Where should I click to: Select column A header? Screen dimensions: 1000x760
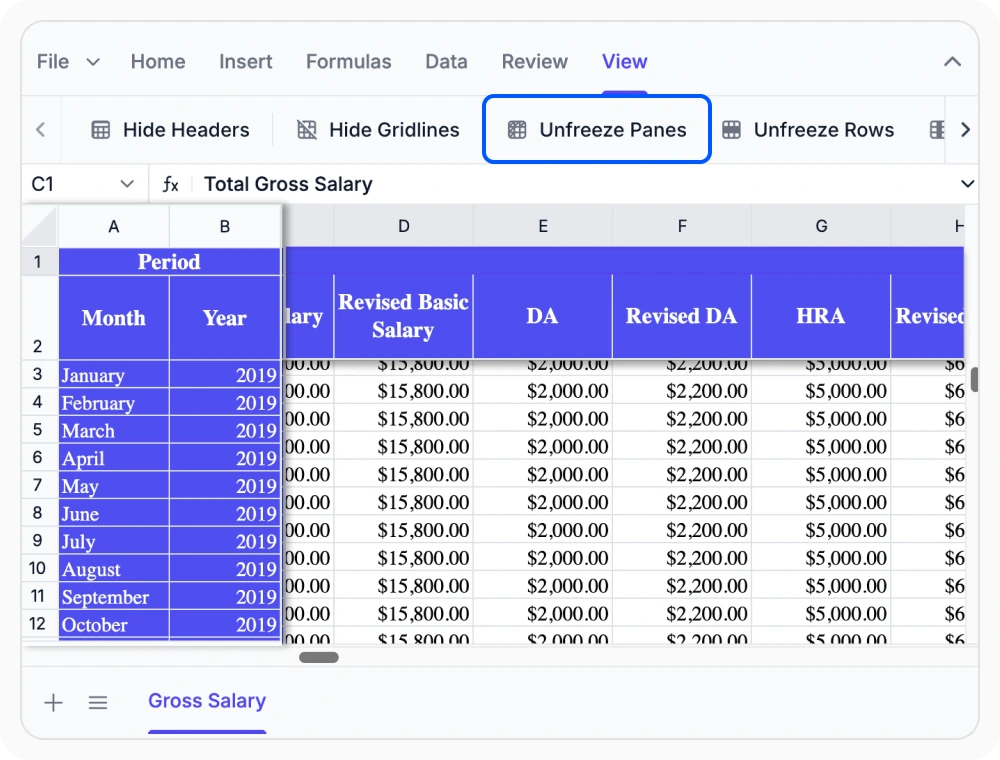click(x=114, y=226)
